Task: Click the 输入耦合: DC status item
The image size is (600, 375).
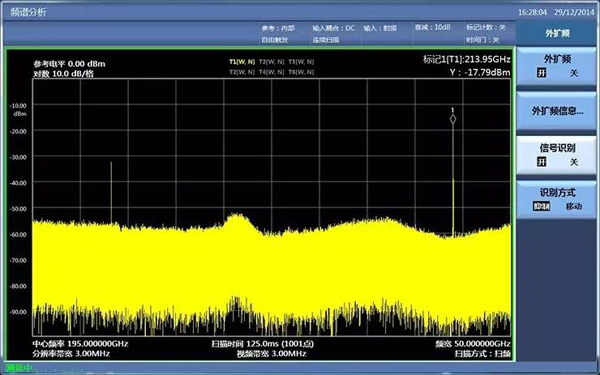Action: [334, 28]
